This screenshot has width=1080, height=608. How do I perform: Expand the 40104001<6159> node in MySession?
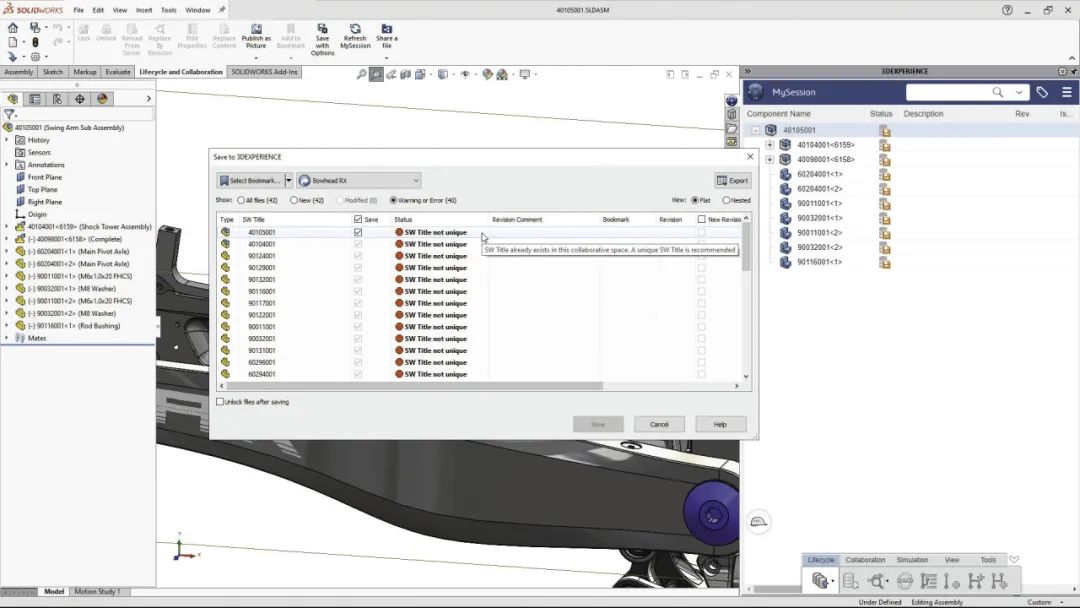(769, 145)
